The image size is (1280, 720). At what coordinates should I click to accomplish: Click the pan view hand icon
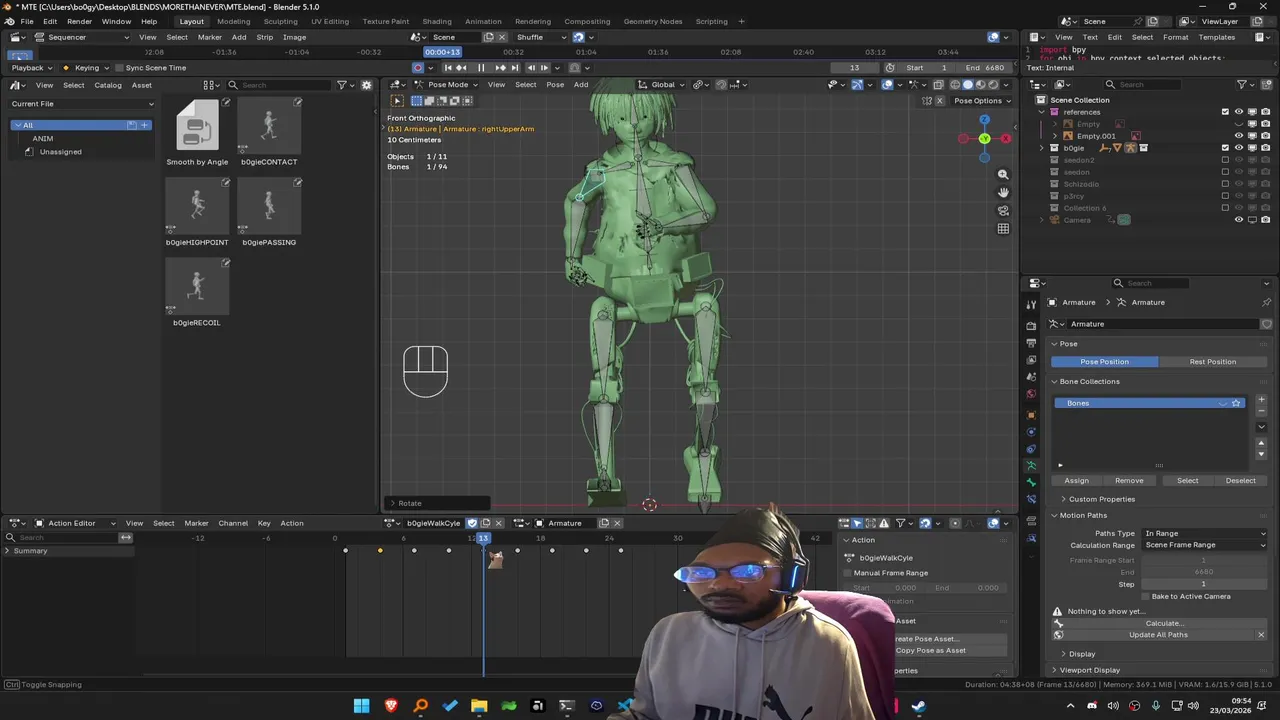1003,193
